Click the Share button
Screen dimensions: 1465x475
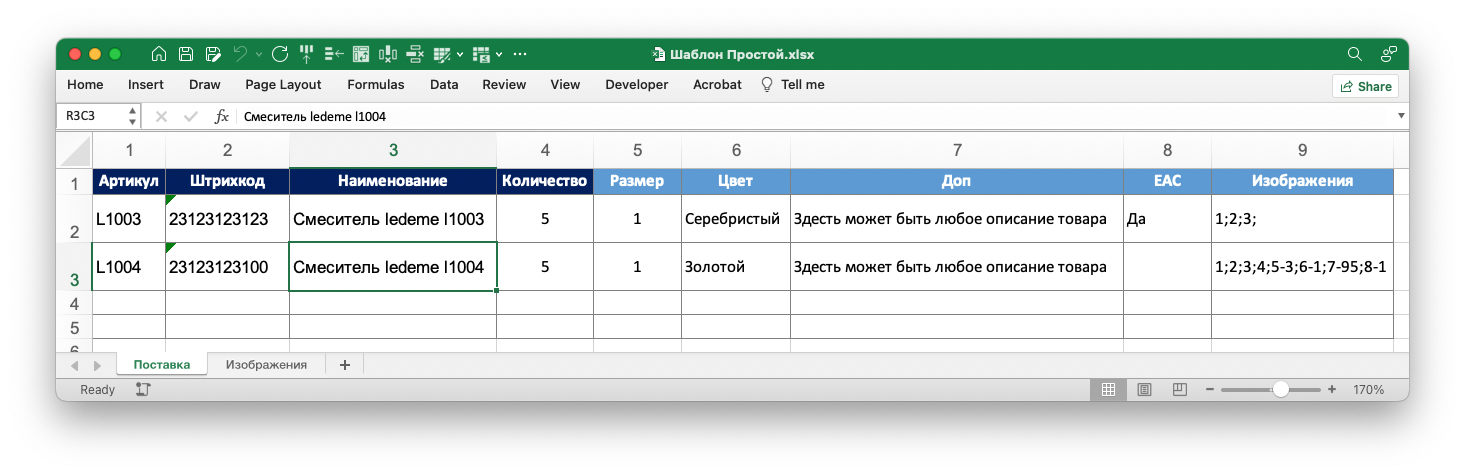click(1365, 86)
